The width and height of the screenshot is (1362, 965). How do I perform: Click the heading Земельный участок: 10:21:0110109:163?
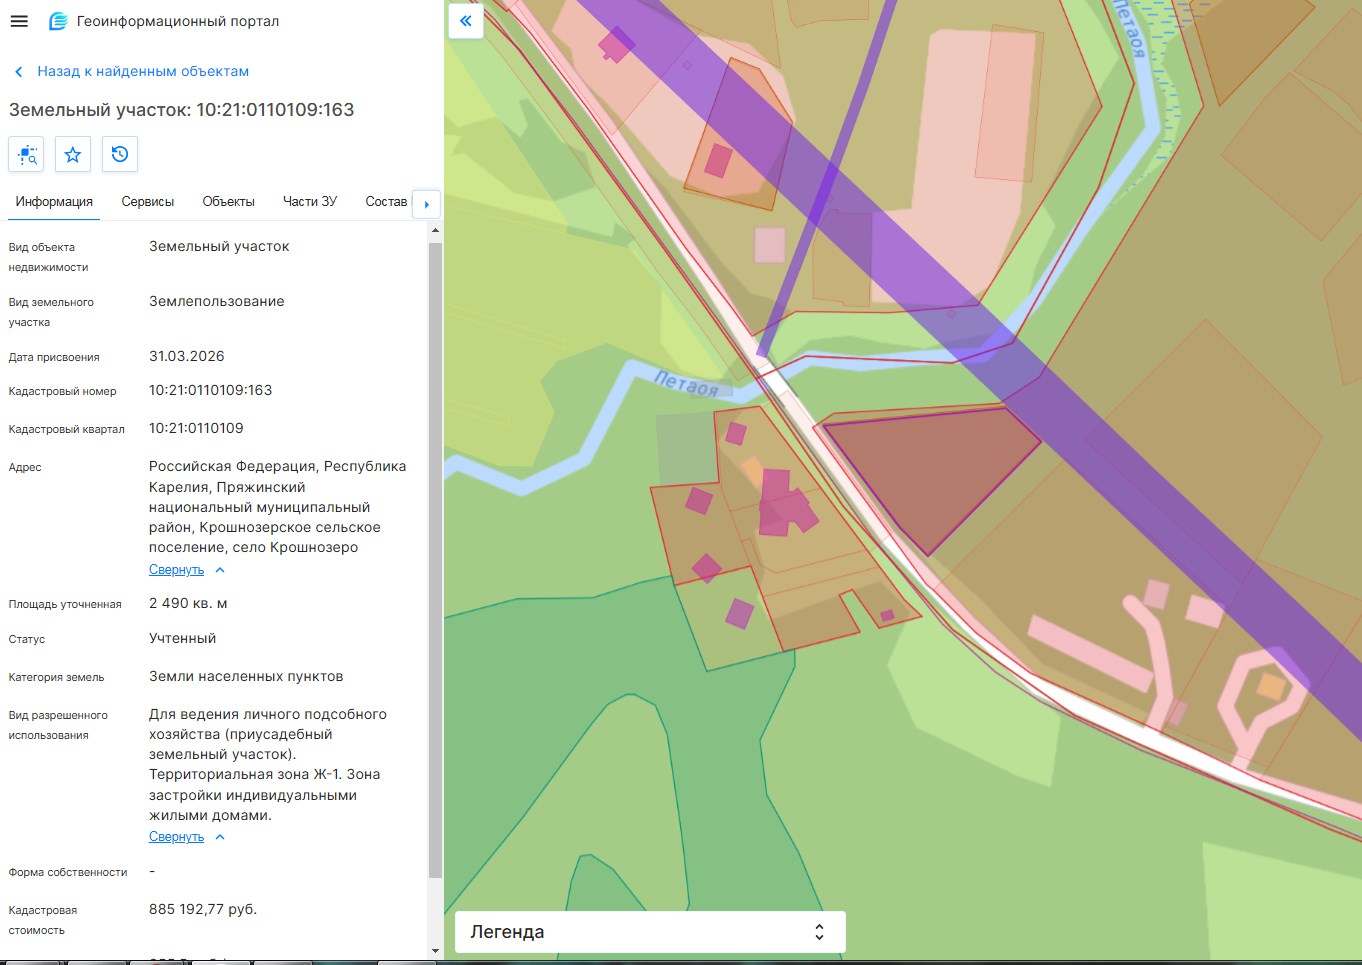[182, 110]
